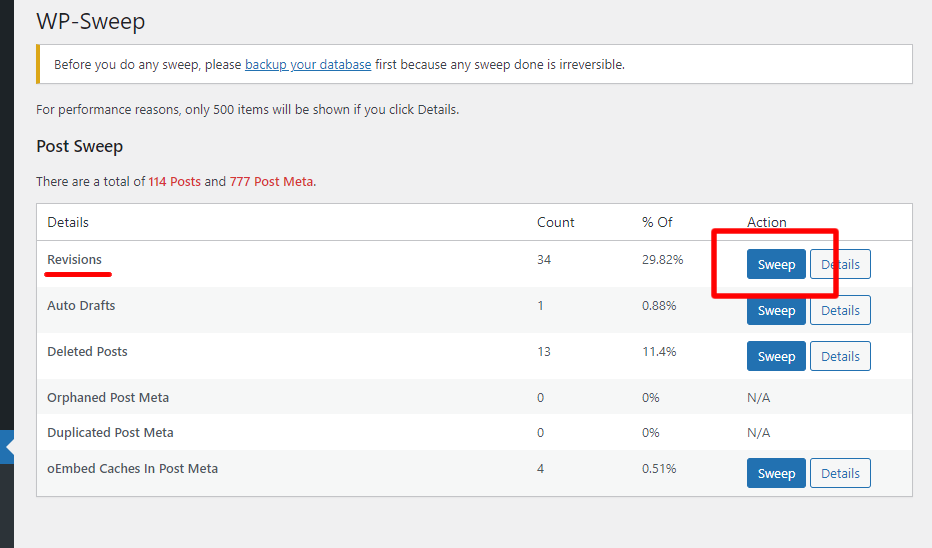This screenshot has height=548, width=932.
Task: Select the oEmbed Caches In Post Meta label
Action: click(133, 468)
